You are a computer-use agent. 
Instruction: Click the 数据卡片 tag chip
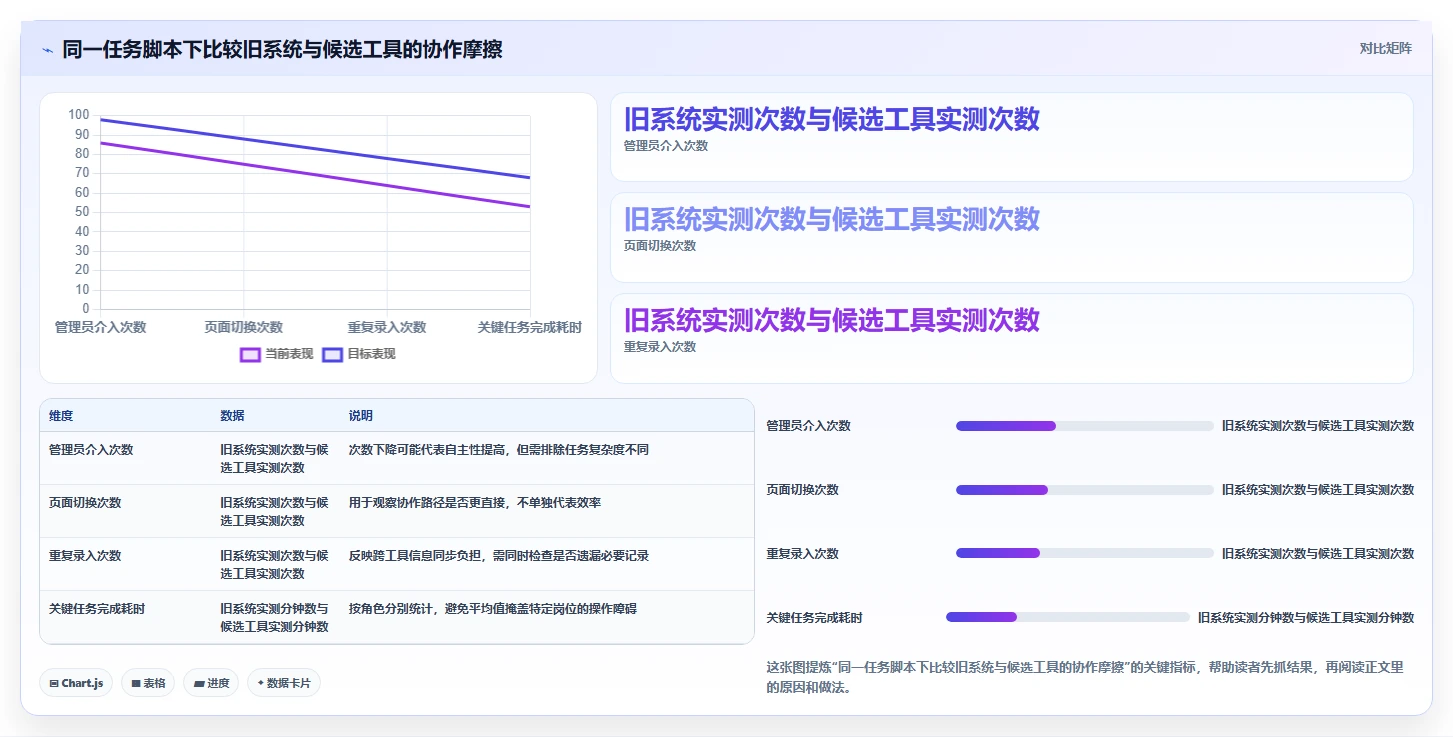(284, 683)
